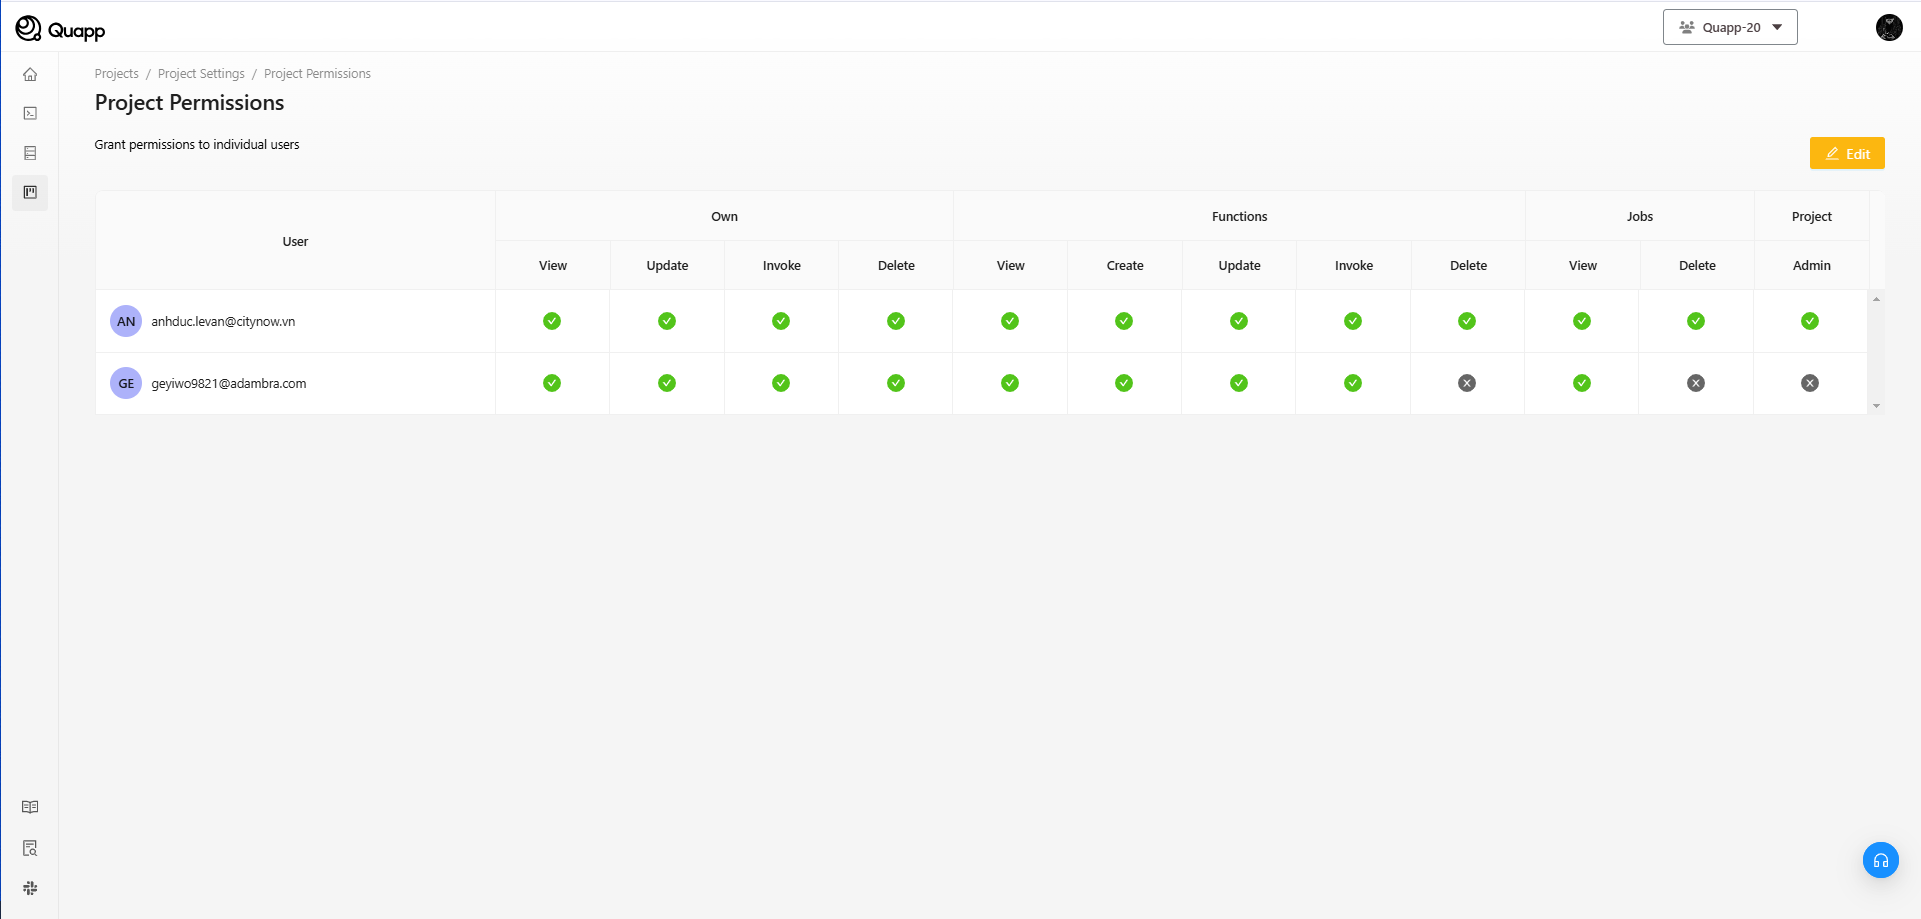This screenshot has height=919, width=1921.
Task: Click the Admin column header
Action: tap(1811, 266)
